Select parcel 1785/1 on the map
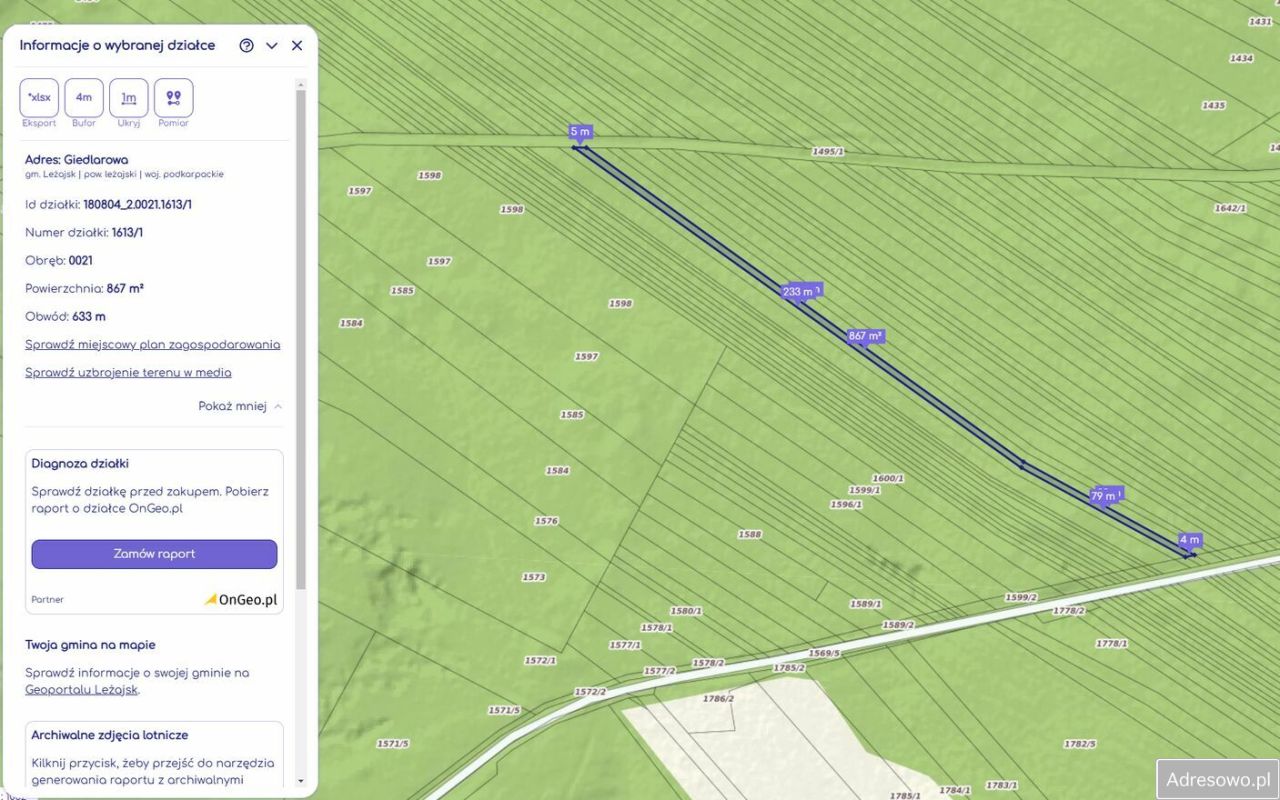 [x=905, y=795]
